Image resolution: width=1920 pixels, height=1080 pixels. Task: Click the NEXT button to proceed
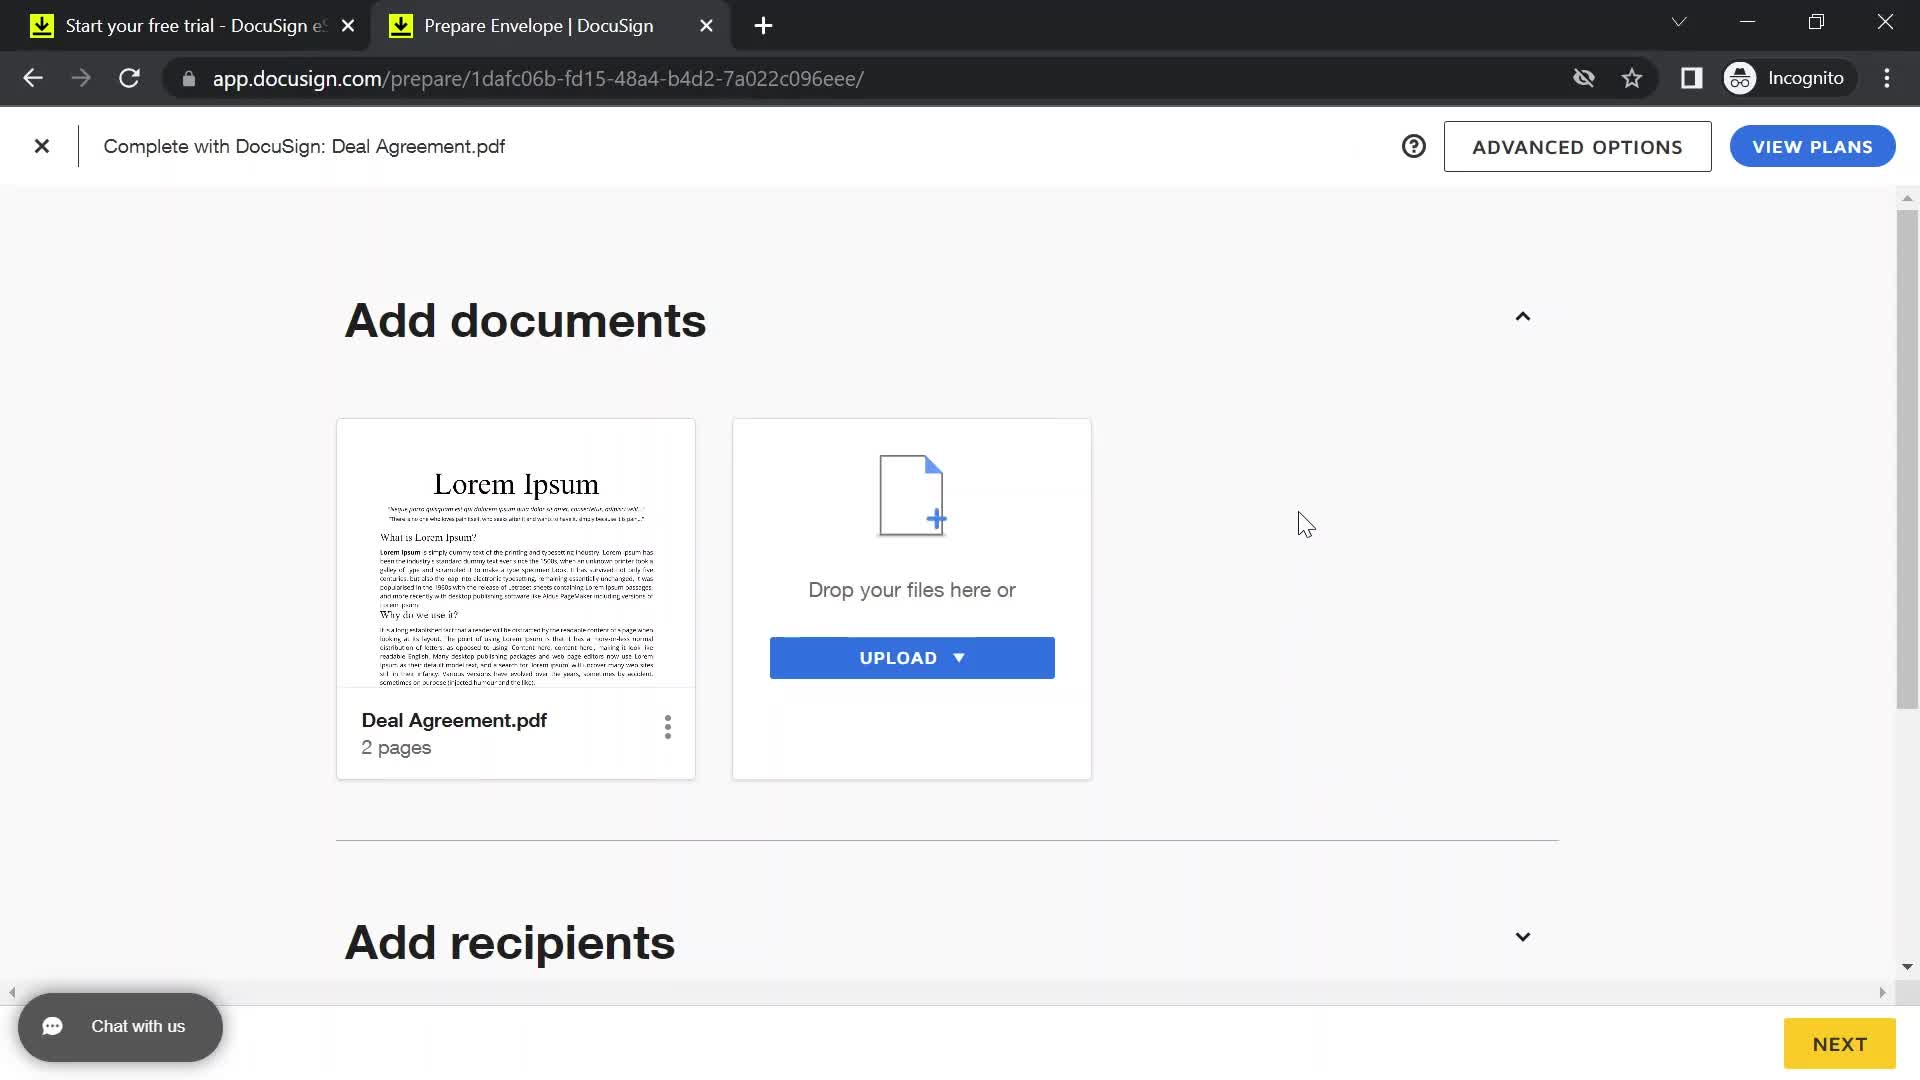(x=1838, y=1044)
